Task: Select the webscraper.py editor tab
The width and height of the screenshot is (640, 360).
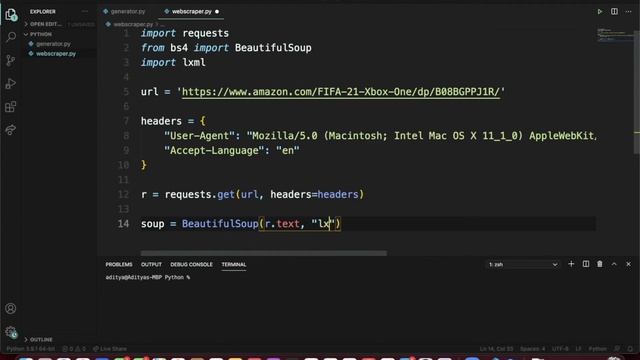Action: point(191,11)
